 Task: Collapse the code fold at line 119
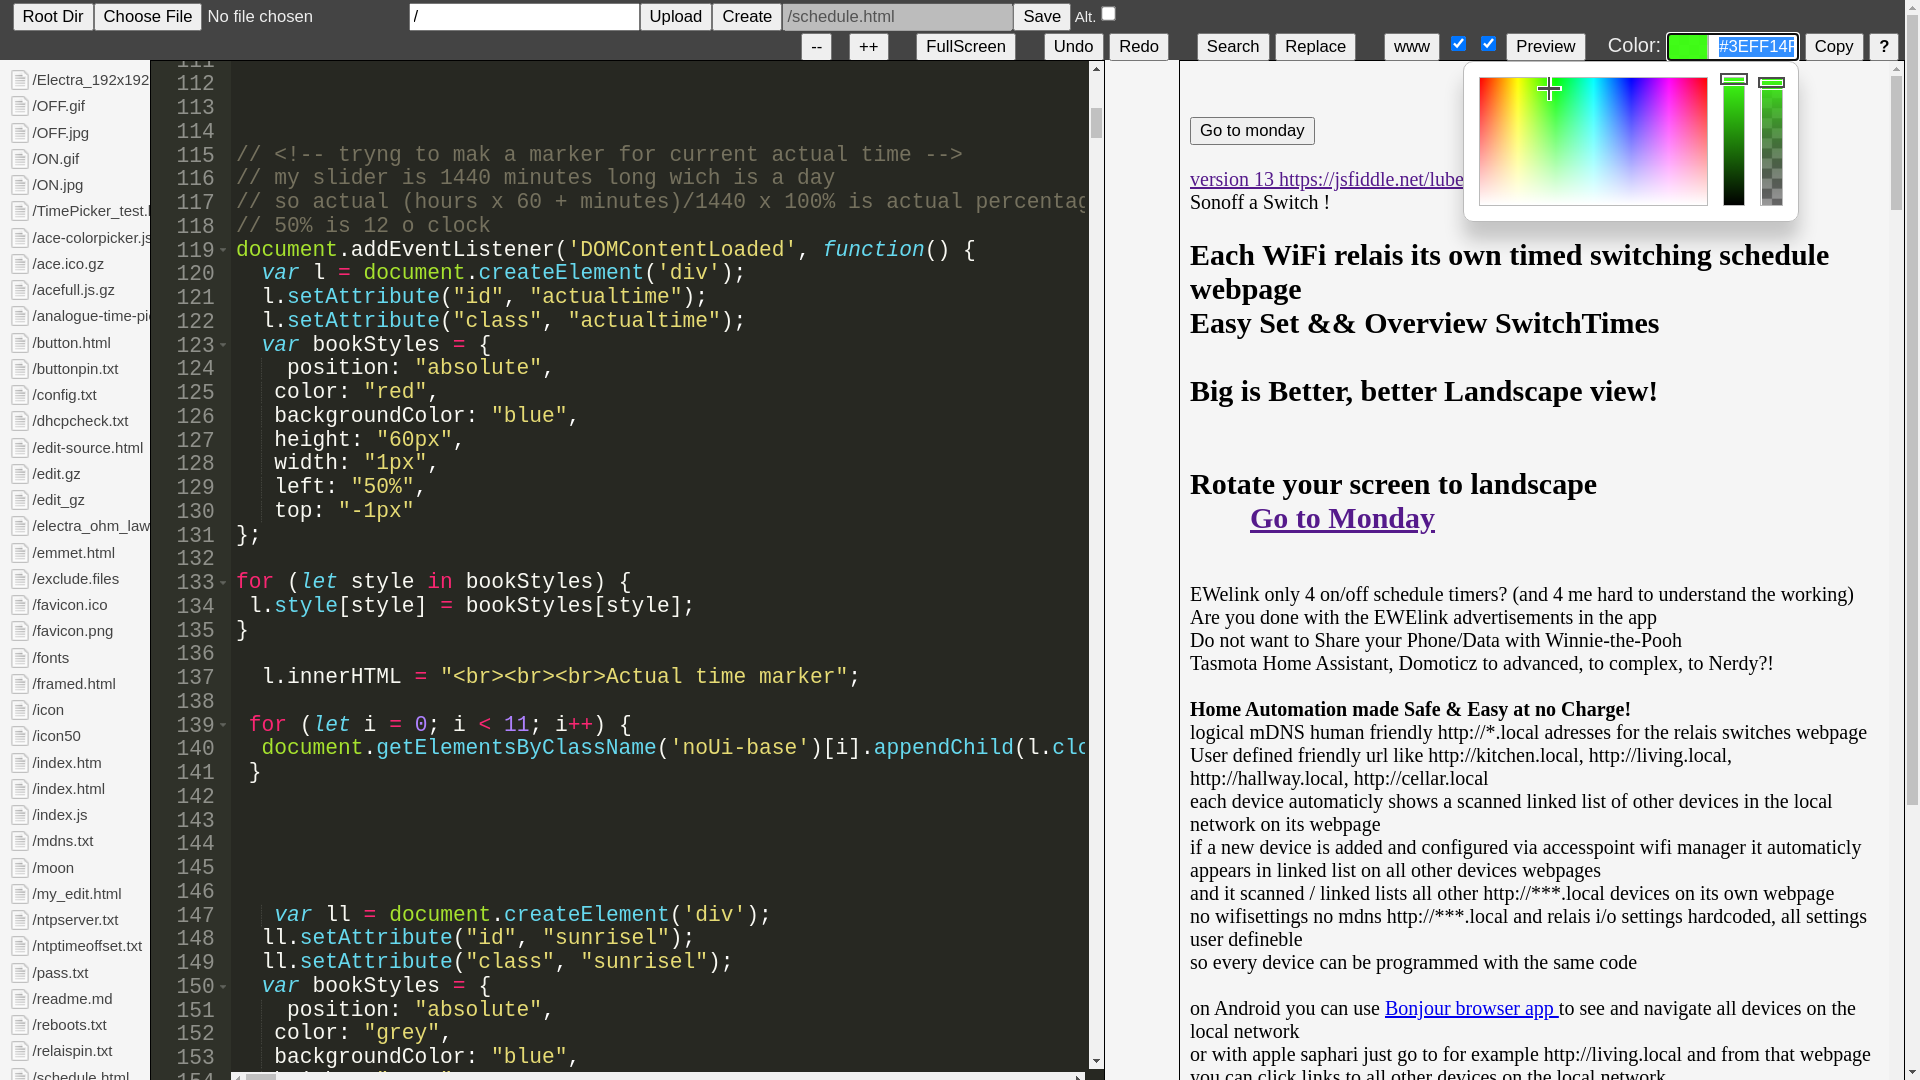click(x=223, y=251)
